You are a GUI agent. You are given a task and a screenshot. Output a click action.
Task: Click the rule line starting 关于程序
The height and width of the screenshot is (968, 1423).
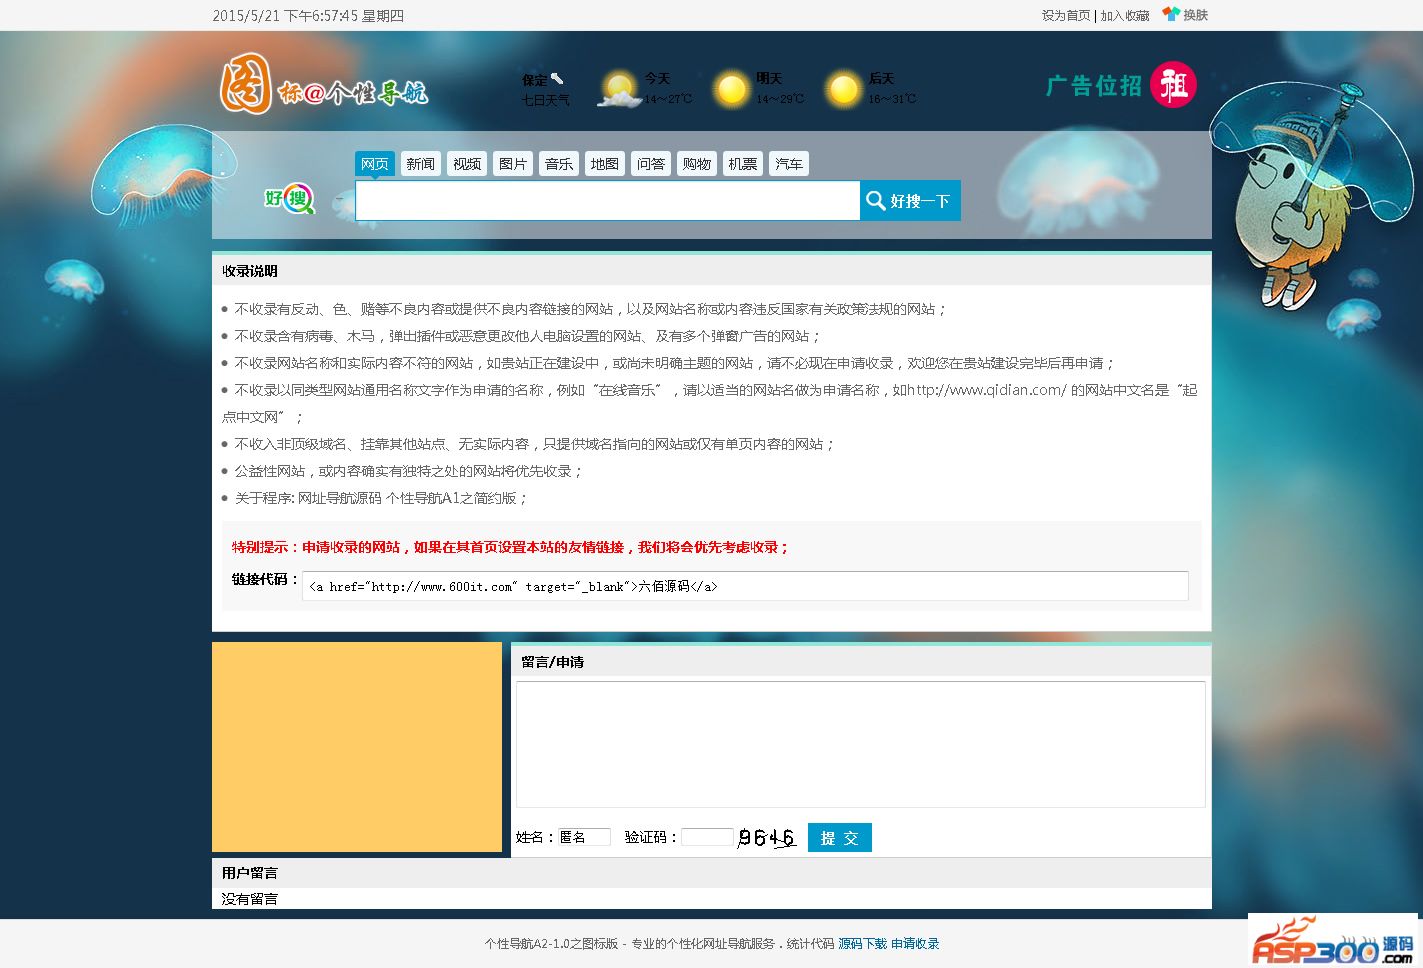(x=375, y=498)
